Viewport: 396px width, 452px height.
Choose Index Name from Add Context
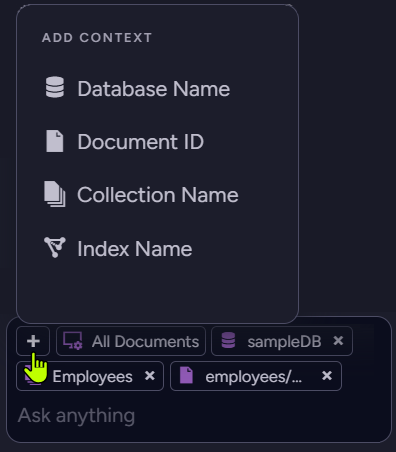pos(118,248)
